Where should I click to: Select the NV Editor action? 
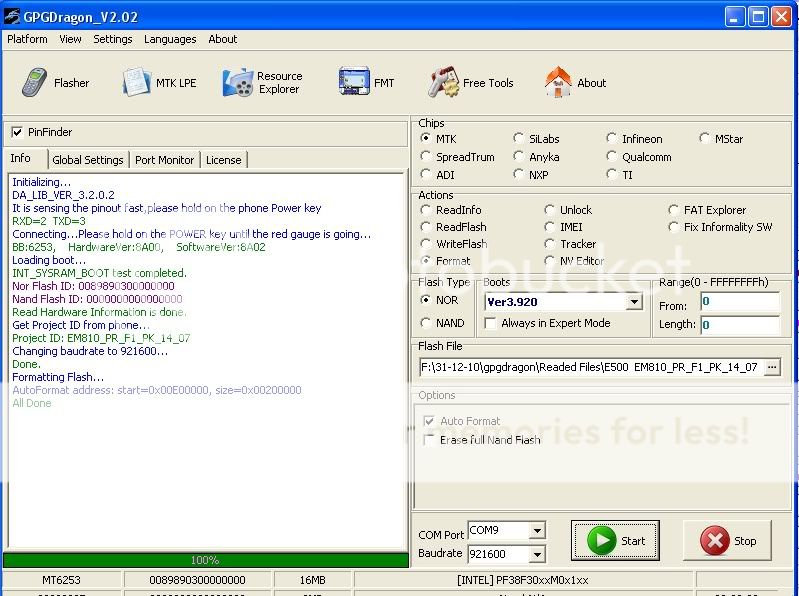tap(549, 260)
